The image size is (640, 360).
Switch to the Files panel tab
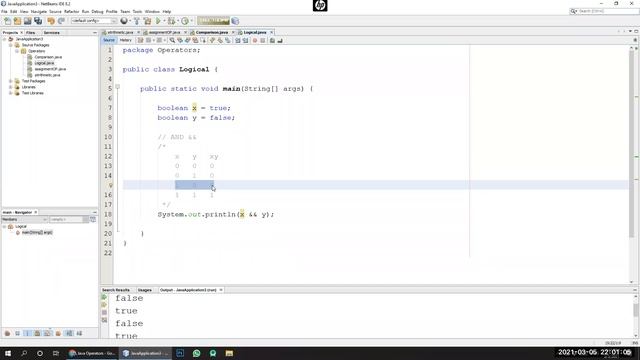(31, 32)
